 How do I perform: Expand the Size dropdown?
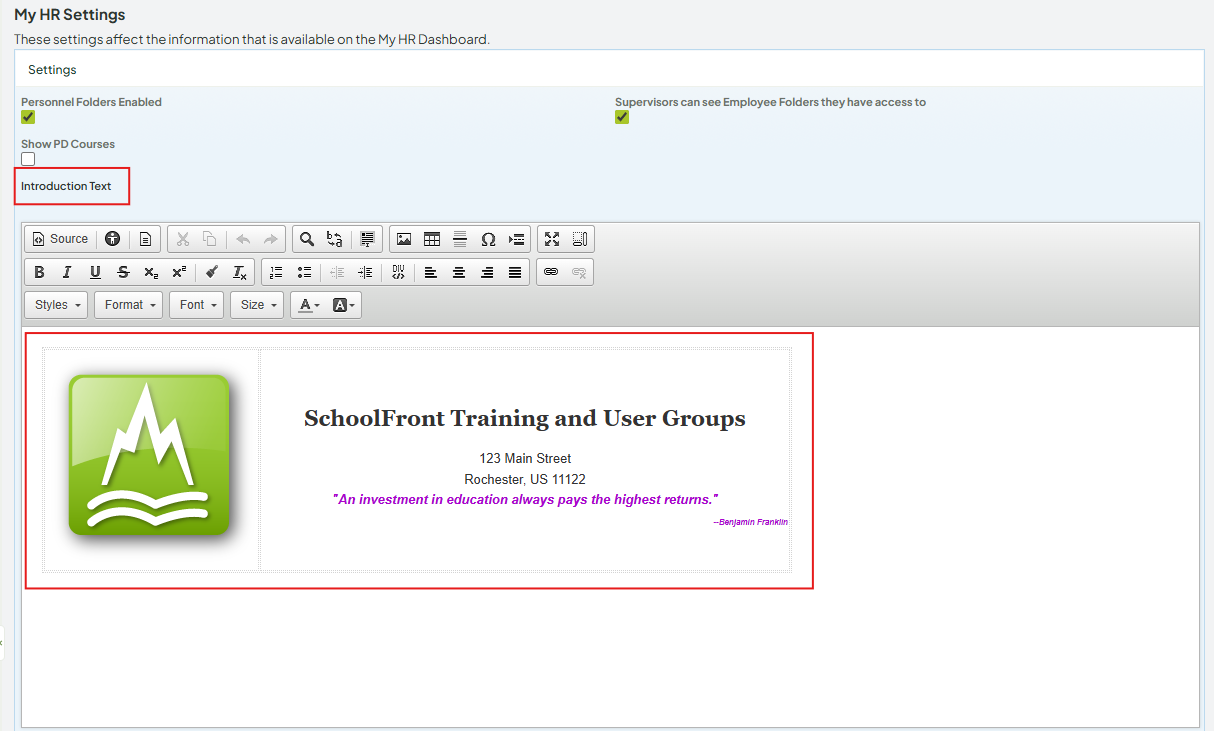click(x=257, y=305)
